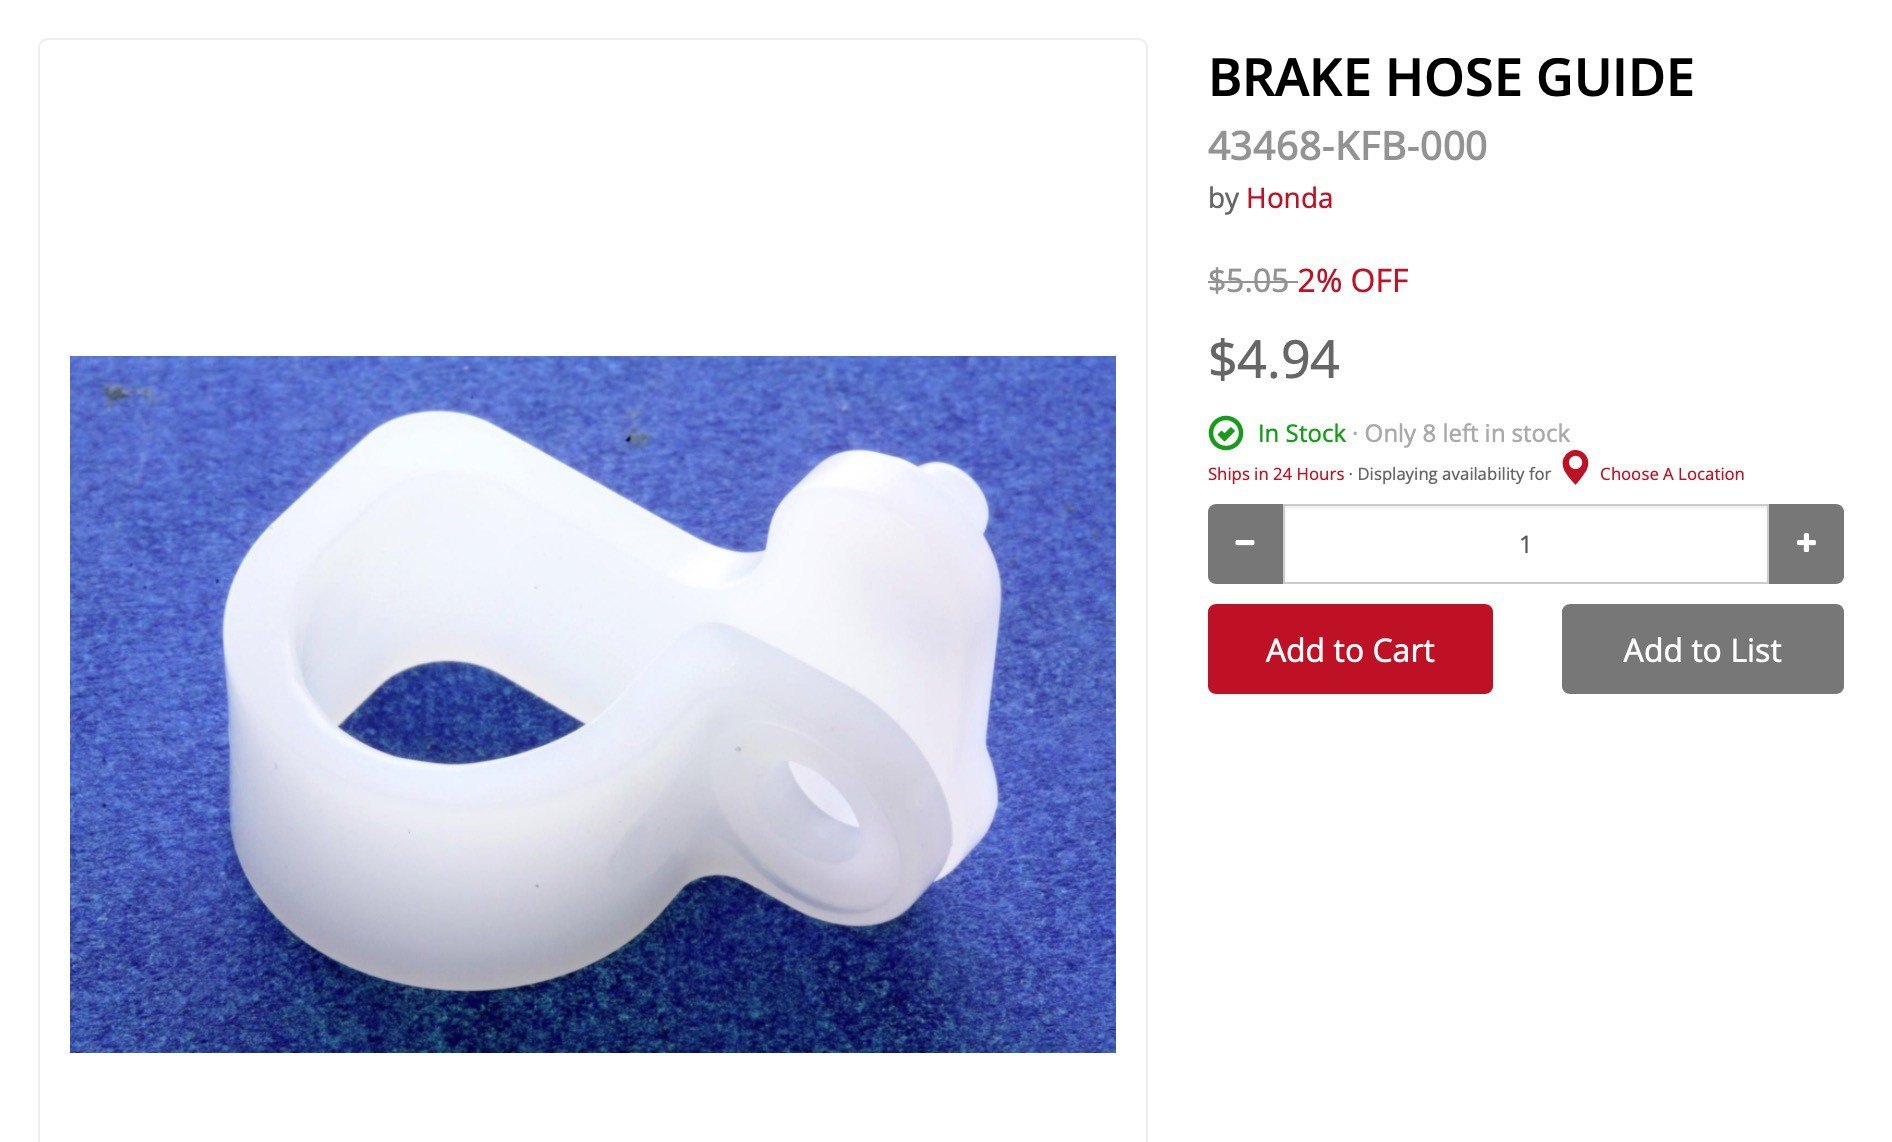Click the 'by' label before Honda

click(1223, 199)
